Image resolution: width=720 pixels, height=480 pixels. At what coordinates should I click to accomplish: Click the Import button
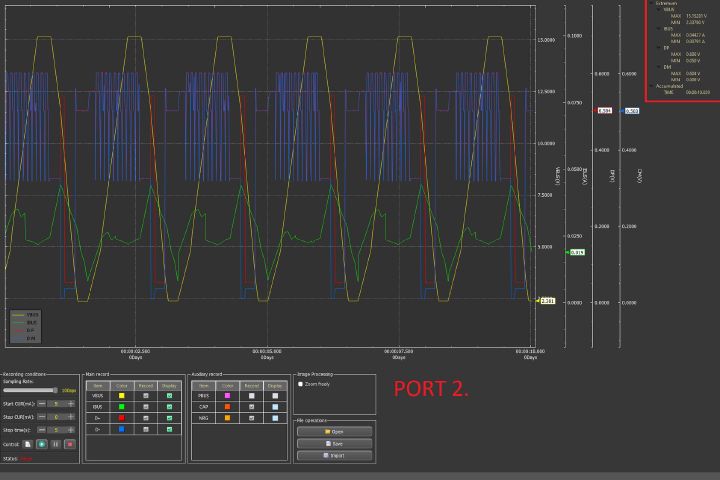[334, 455]
